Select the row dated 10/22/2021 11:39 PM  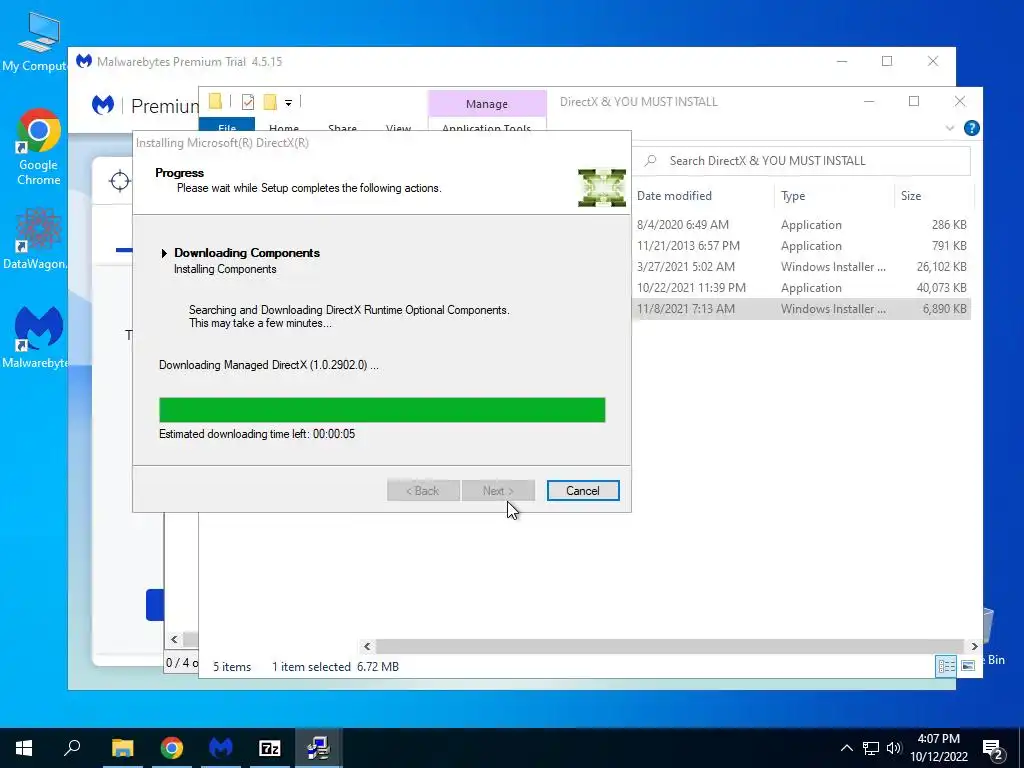pos(801,287)
